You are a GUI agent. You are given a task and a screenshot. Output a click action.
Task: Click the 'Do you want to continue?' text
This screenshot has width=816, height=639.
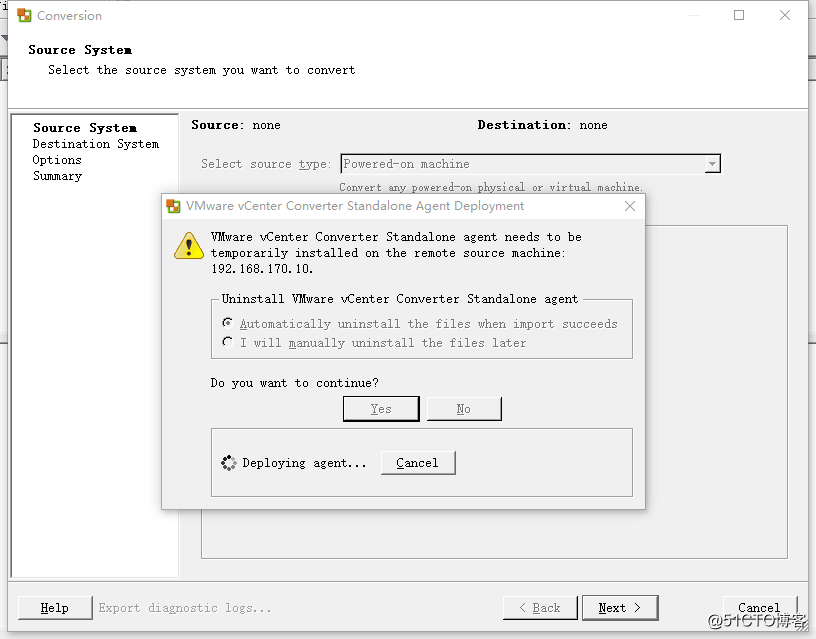[295, 383]
